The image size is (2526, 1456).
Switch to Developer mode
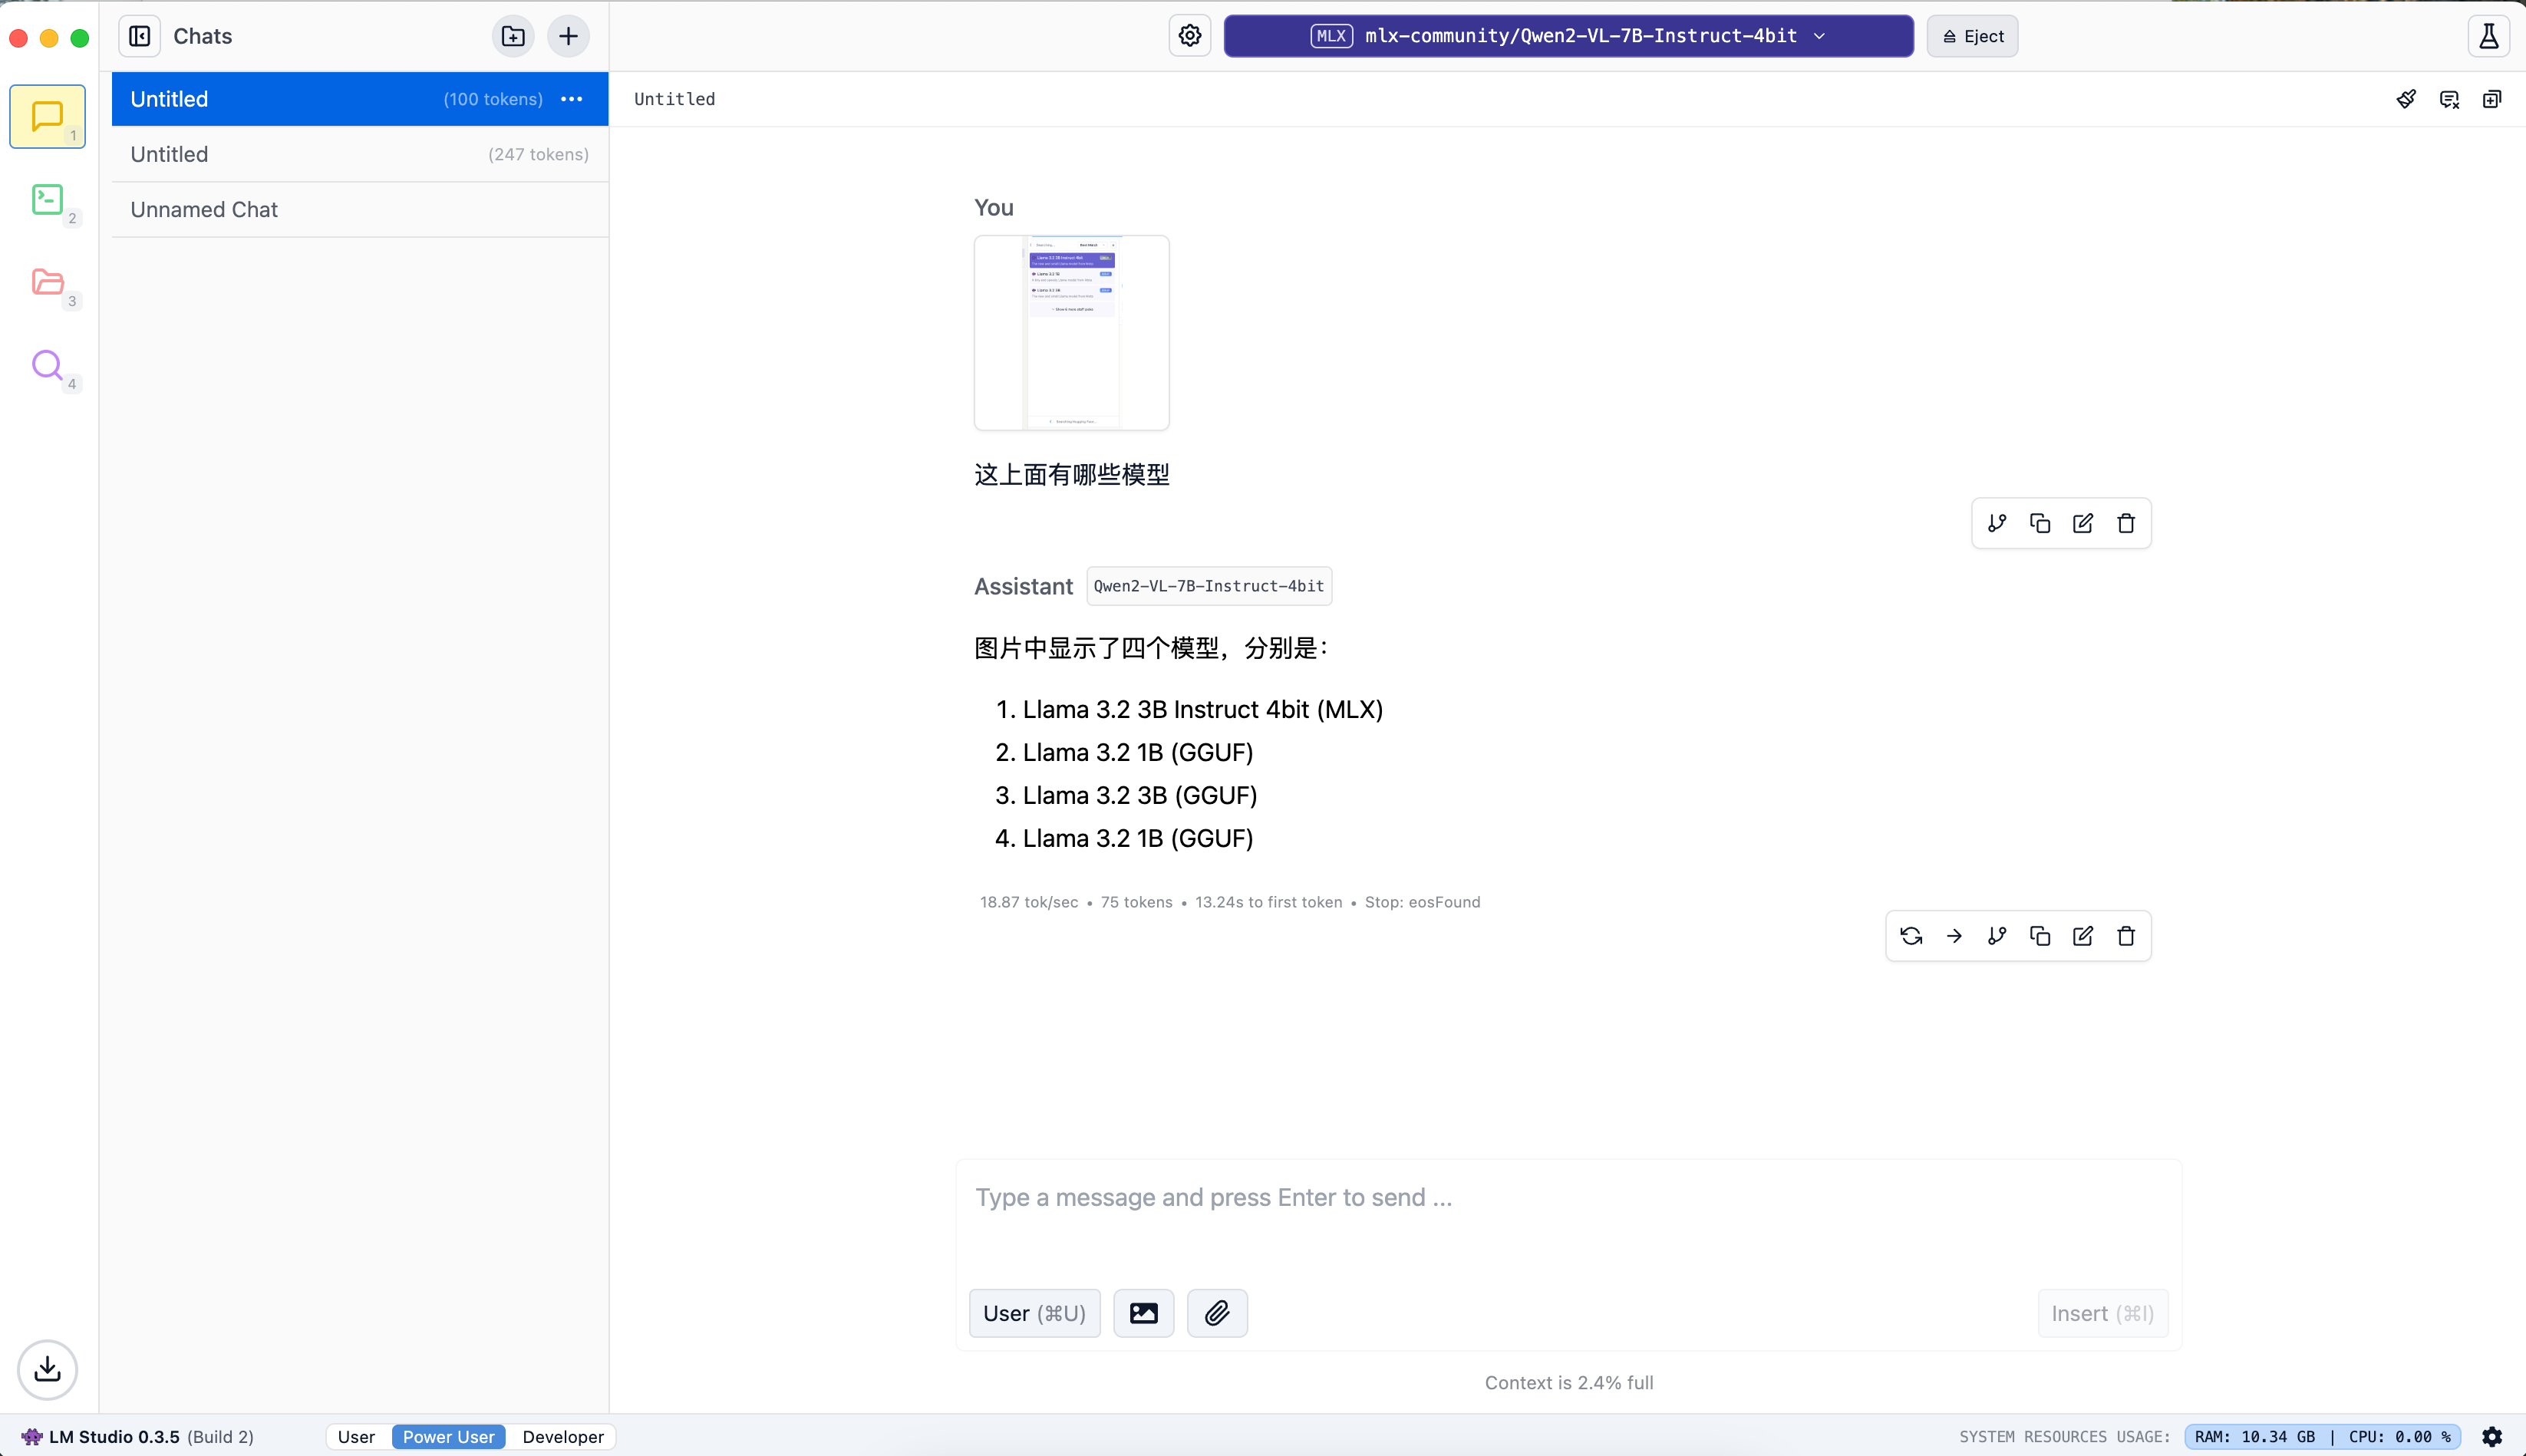(563, 1436)
